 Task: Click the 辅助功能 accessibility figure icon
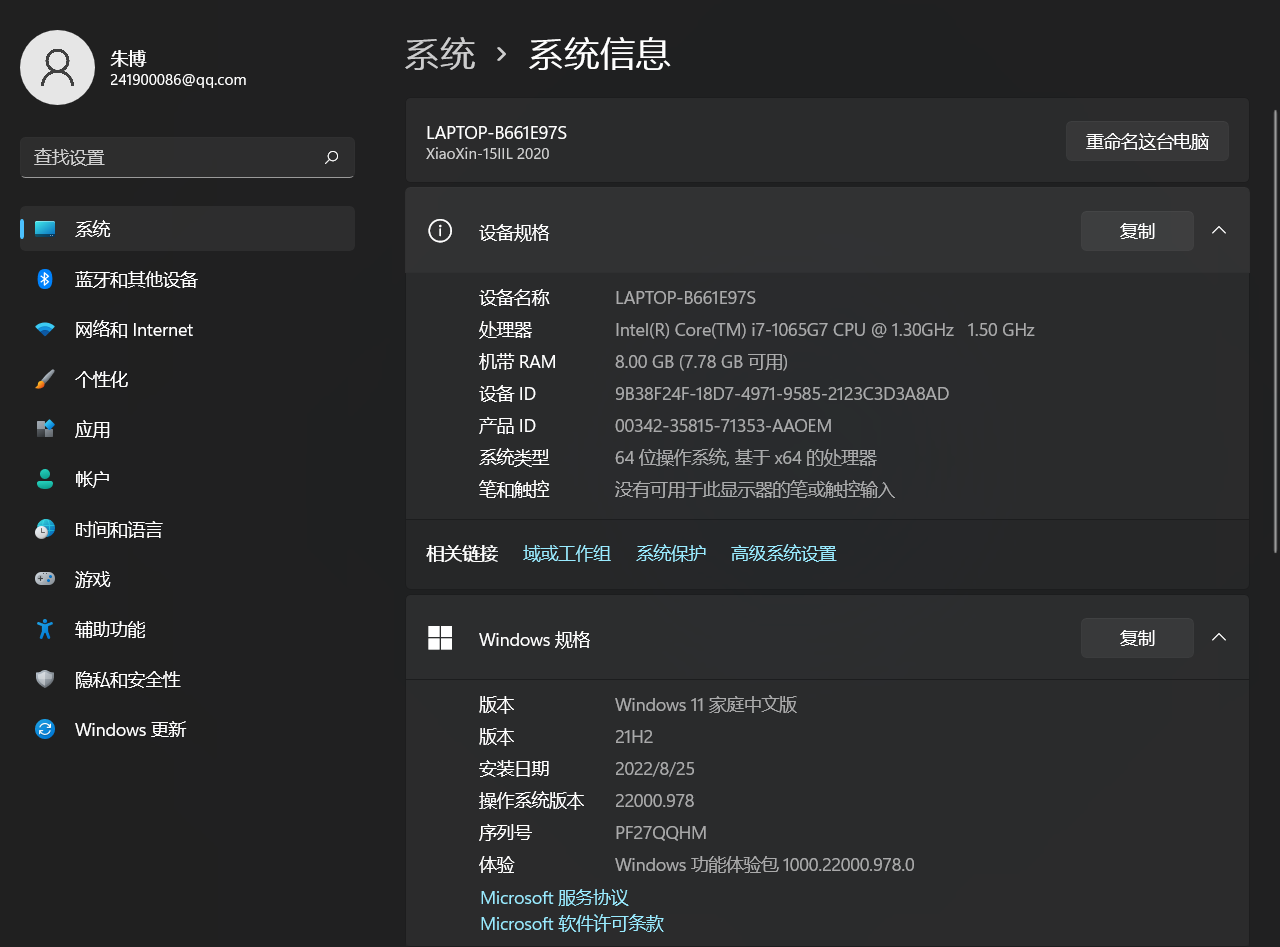point(45,629)
